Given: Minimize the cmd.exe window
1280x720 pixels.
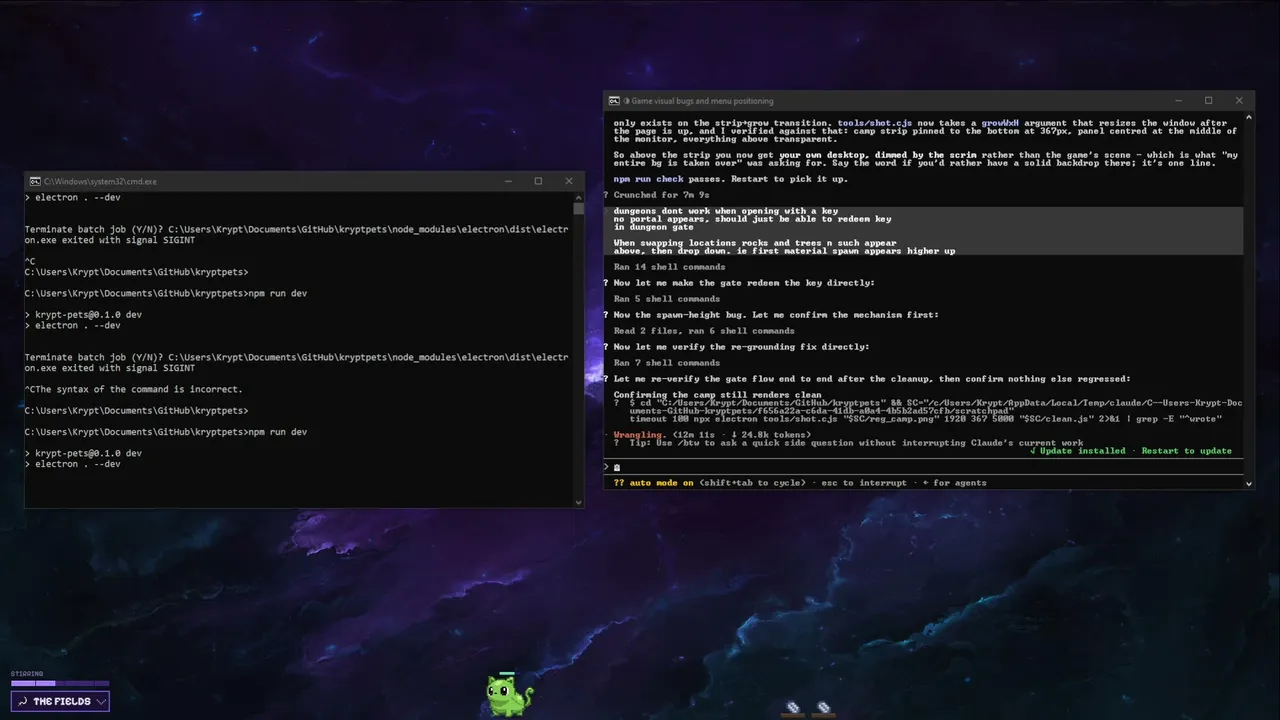Looking at the screenshot, I should [507, 181].
